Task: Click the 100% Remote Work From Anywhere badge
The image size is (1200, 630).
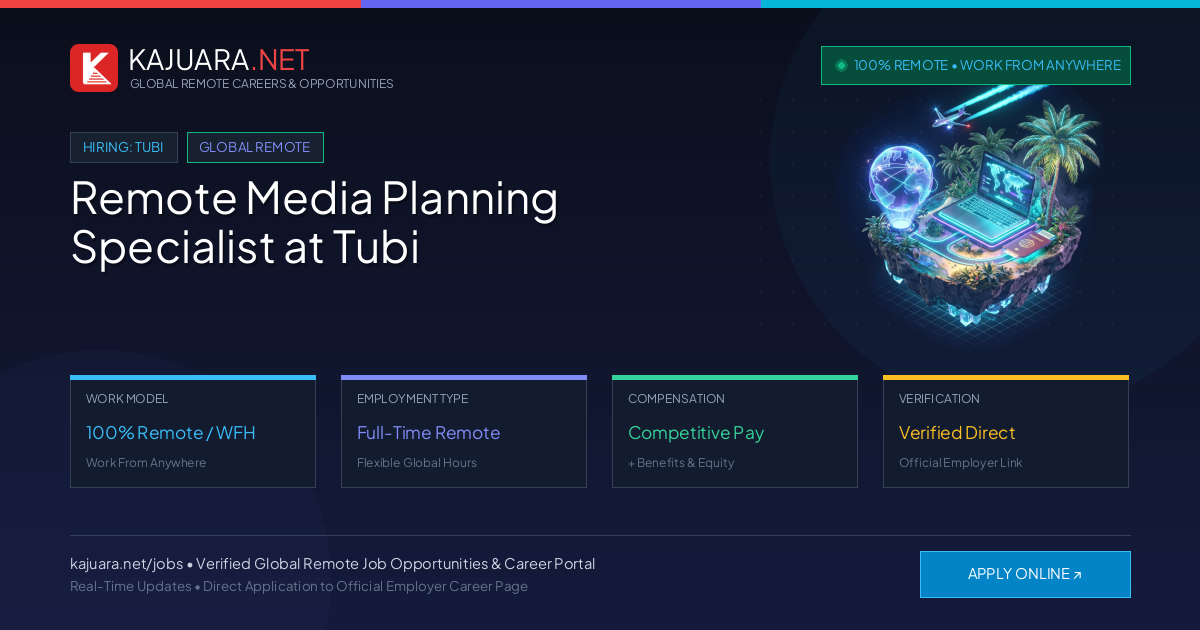Action: 976,65
